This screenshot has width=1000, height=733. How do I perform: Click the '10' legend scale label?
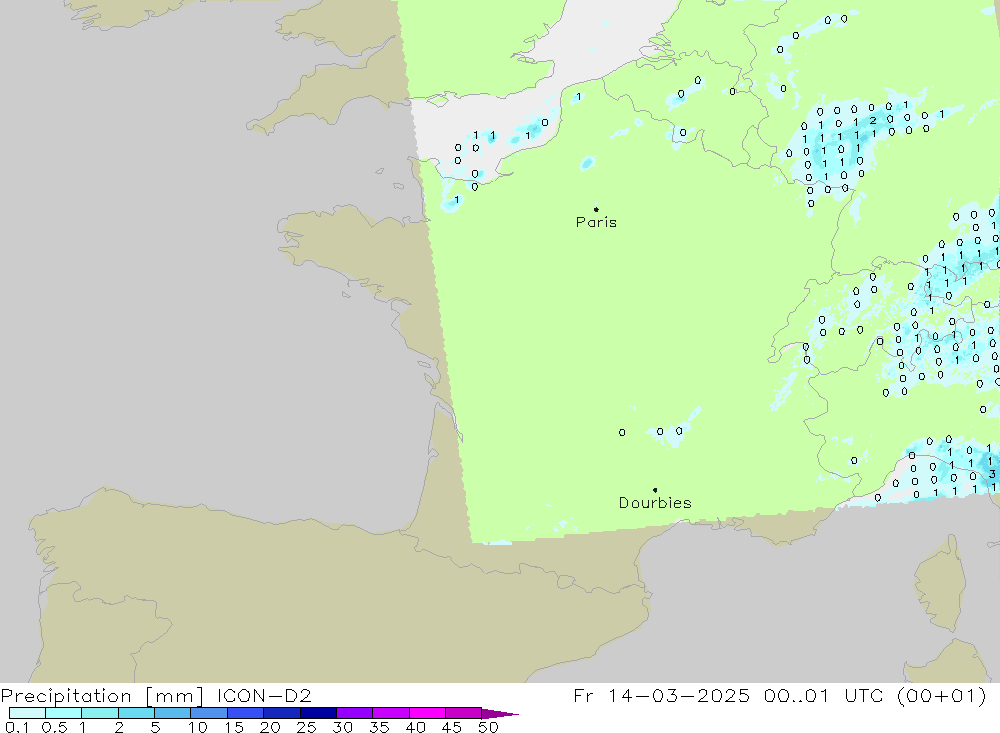(x=198, y=727)
